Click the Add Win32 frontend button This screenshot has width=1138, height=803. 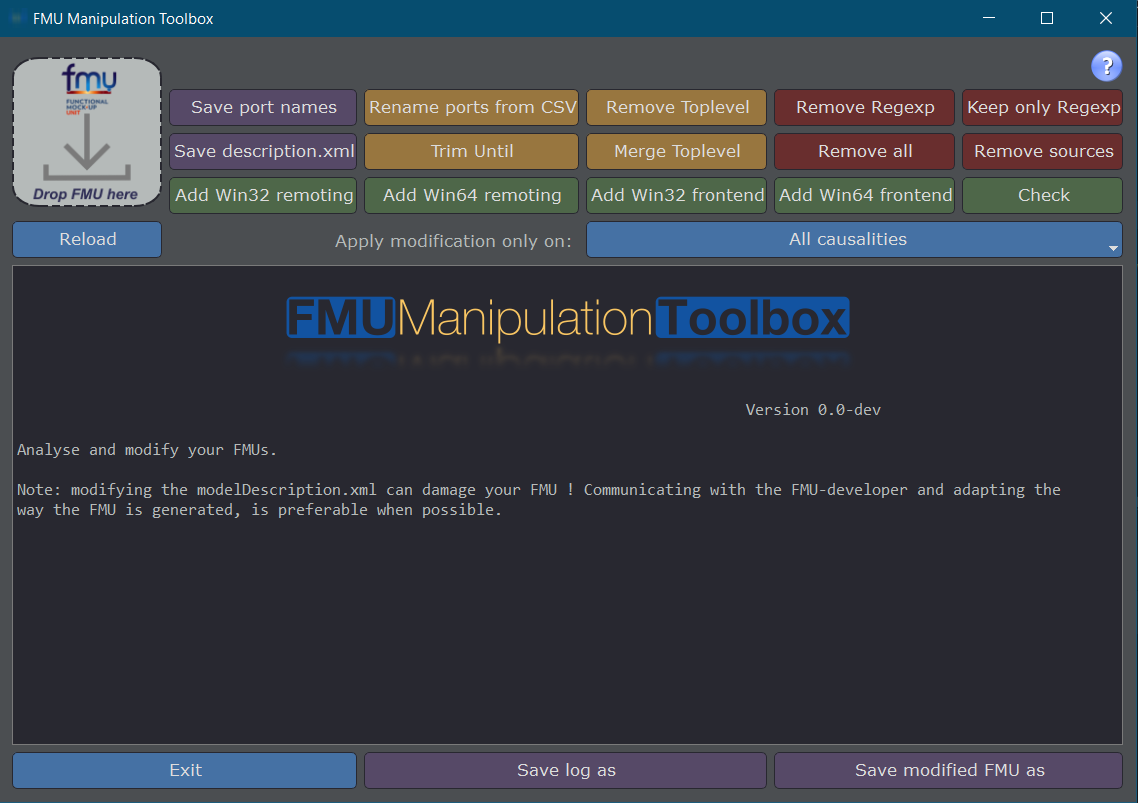click(676, 196)
